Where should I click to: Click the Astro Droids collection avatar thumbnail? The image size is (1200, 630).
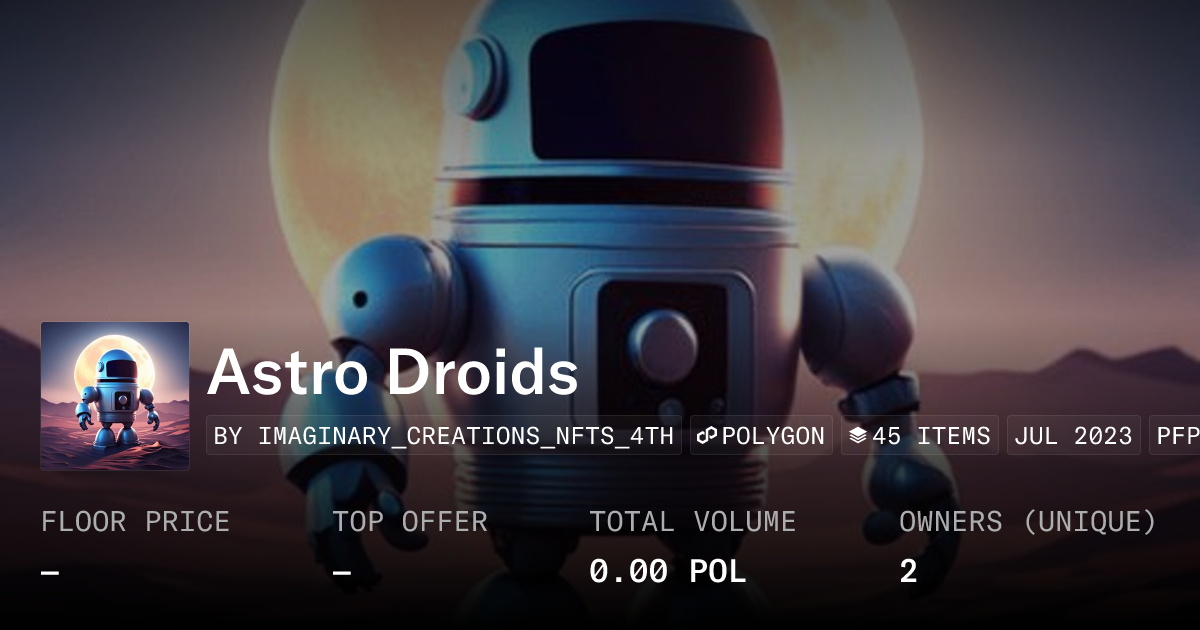pyautogui.click(x=115, y=396)
